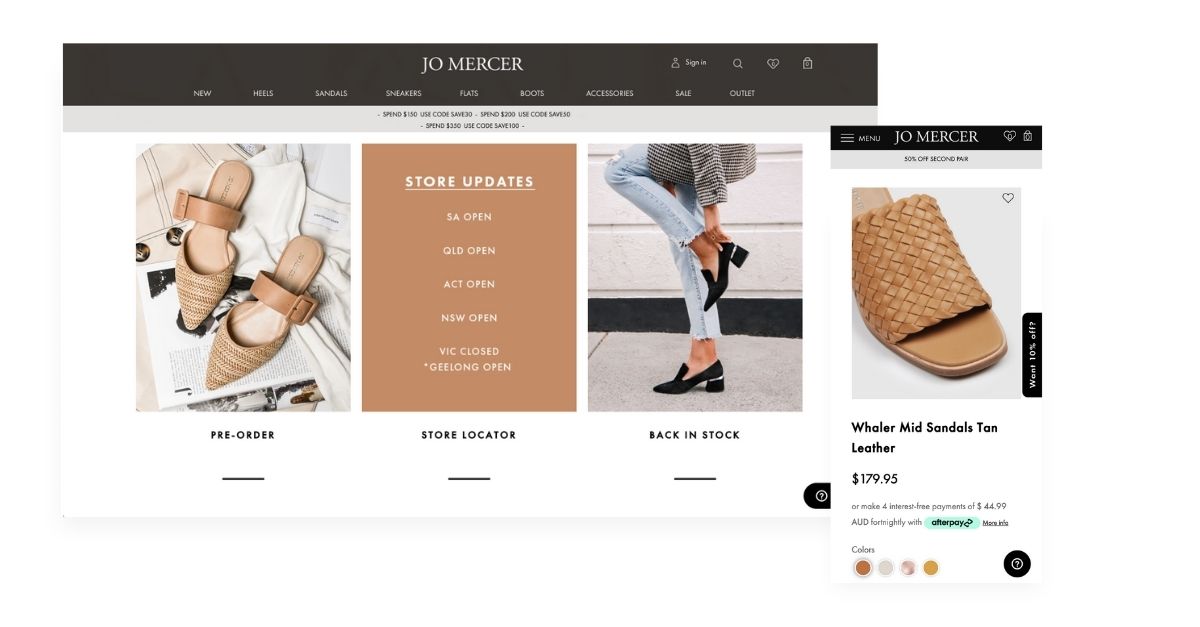Click the mobile header wishlist heart icon
This screenshot has height=627, width=1200.
tap(1010, 136)
